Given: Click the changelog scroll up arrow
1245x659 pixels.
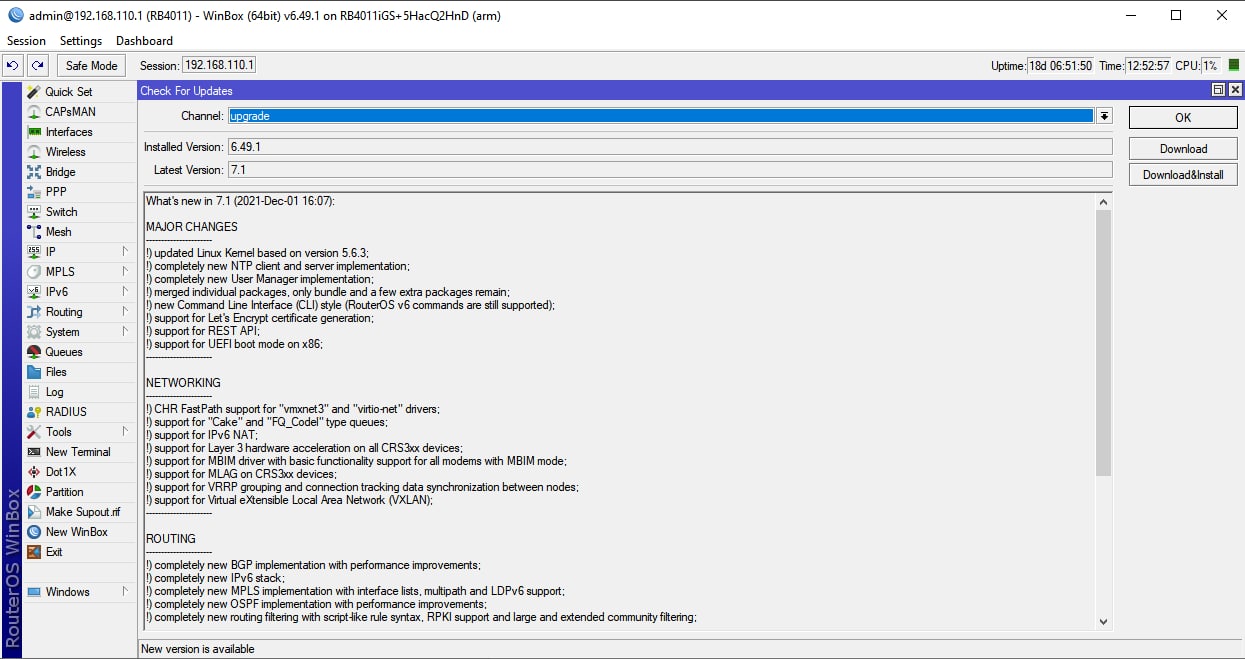Looking at the screenshot, I should point(1103,201).
